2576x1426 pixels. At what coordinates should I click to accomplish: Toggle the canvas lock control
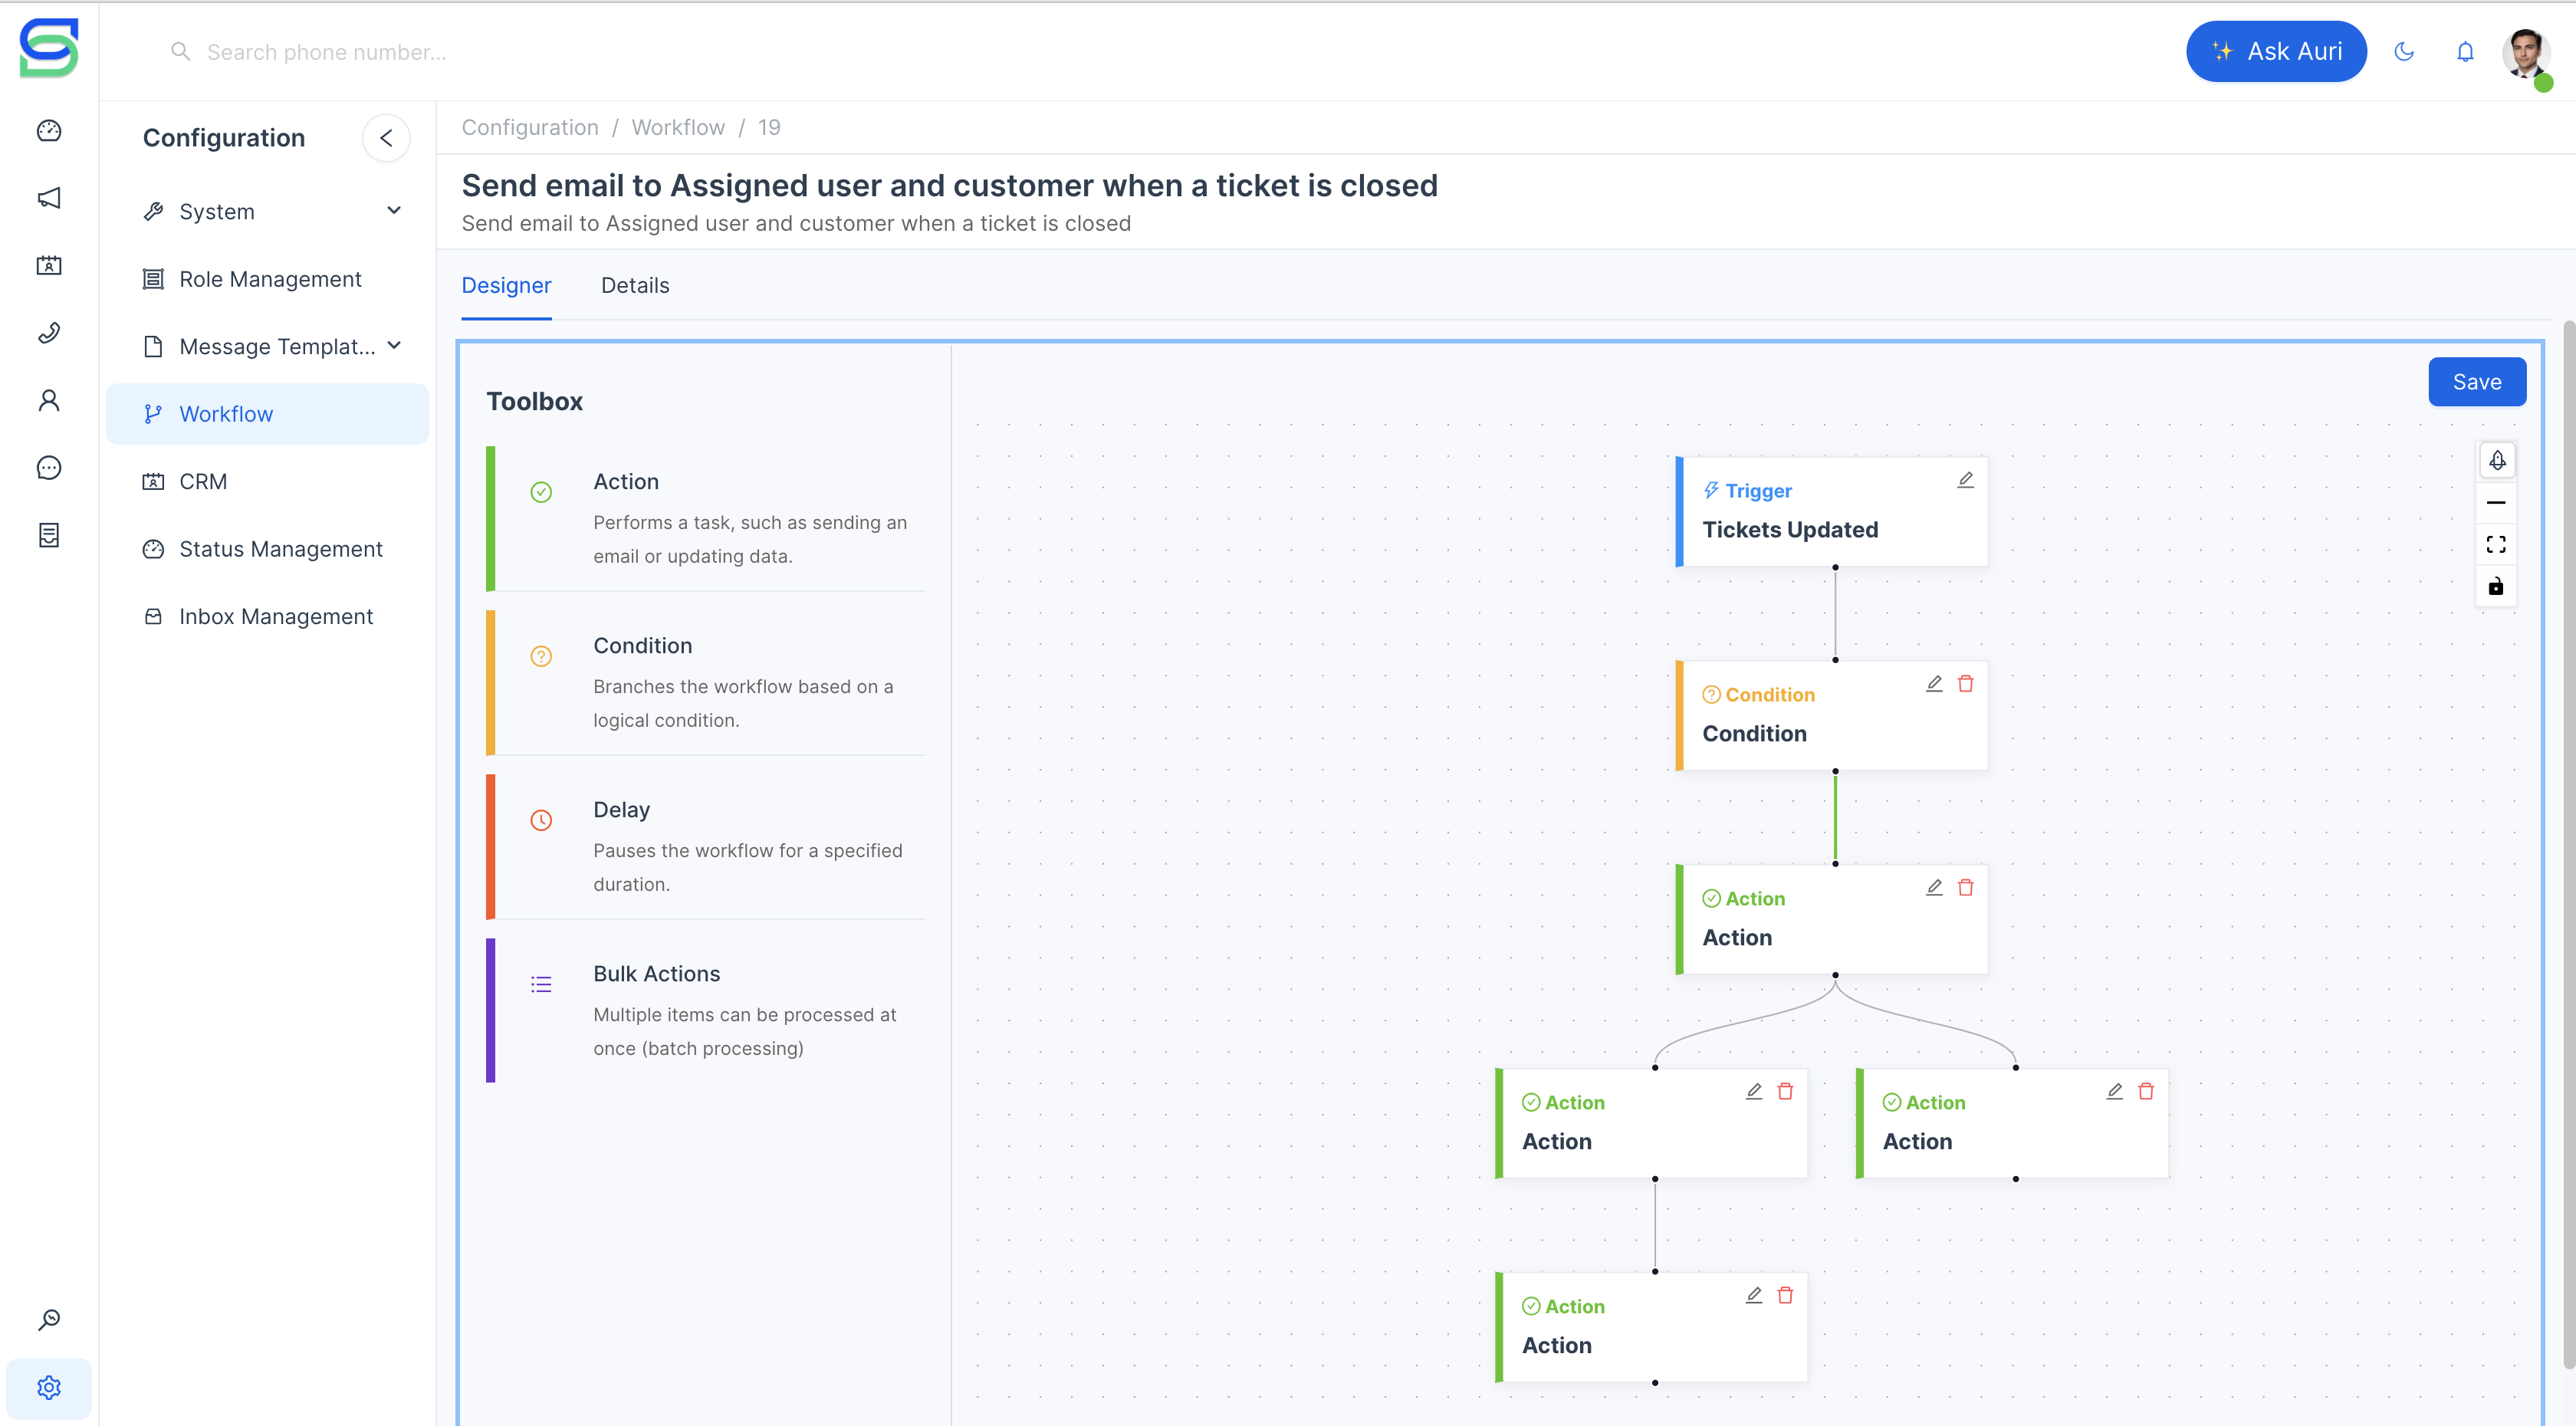pyautogui.click(x=2496, y=587)
